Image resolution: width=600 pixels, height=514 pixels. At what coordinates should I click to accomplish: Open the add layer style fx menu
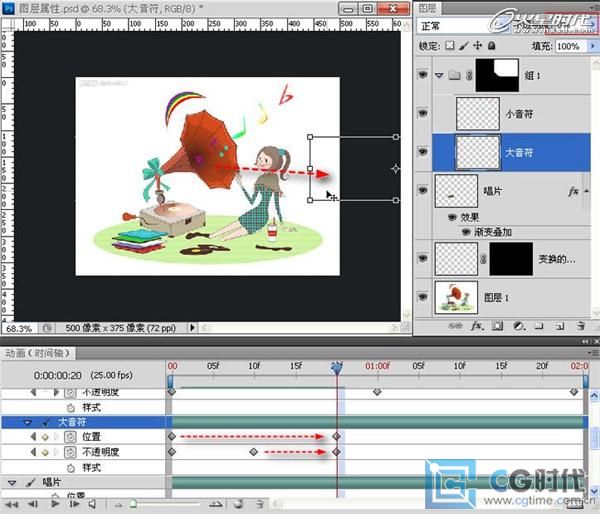click(477, 326)
